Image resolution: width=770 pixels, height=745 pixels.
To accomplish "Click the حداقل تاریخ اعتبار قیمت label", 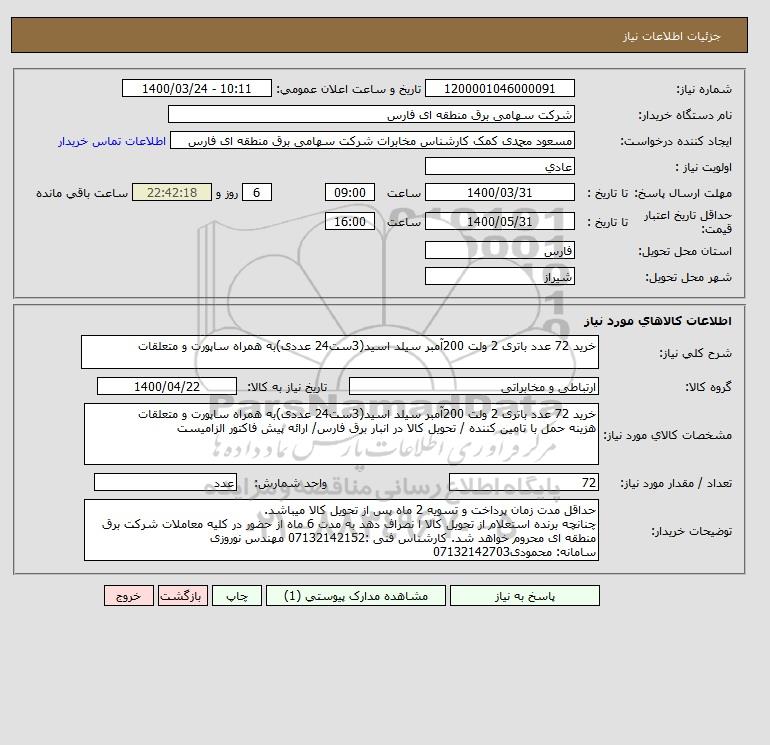I will pyautogui.click(x=688, y=222).
